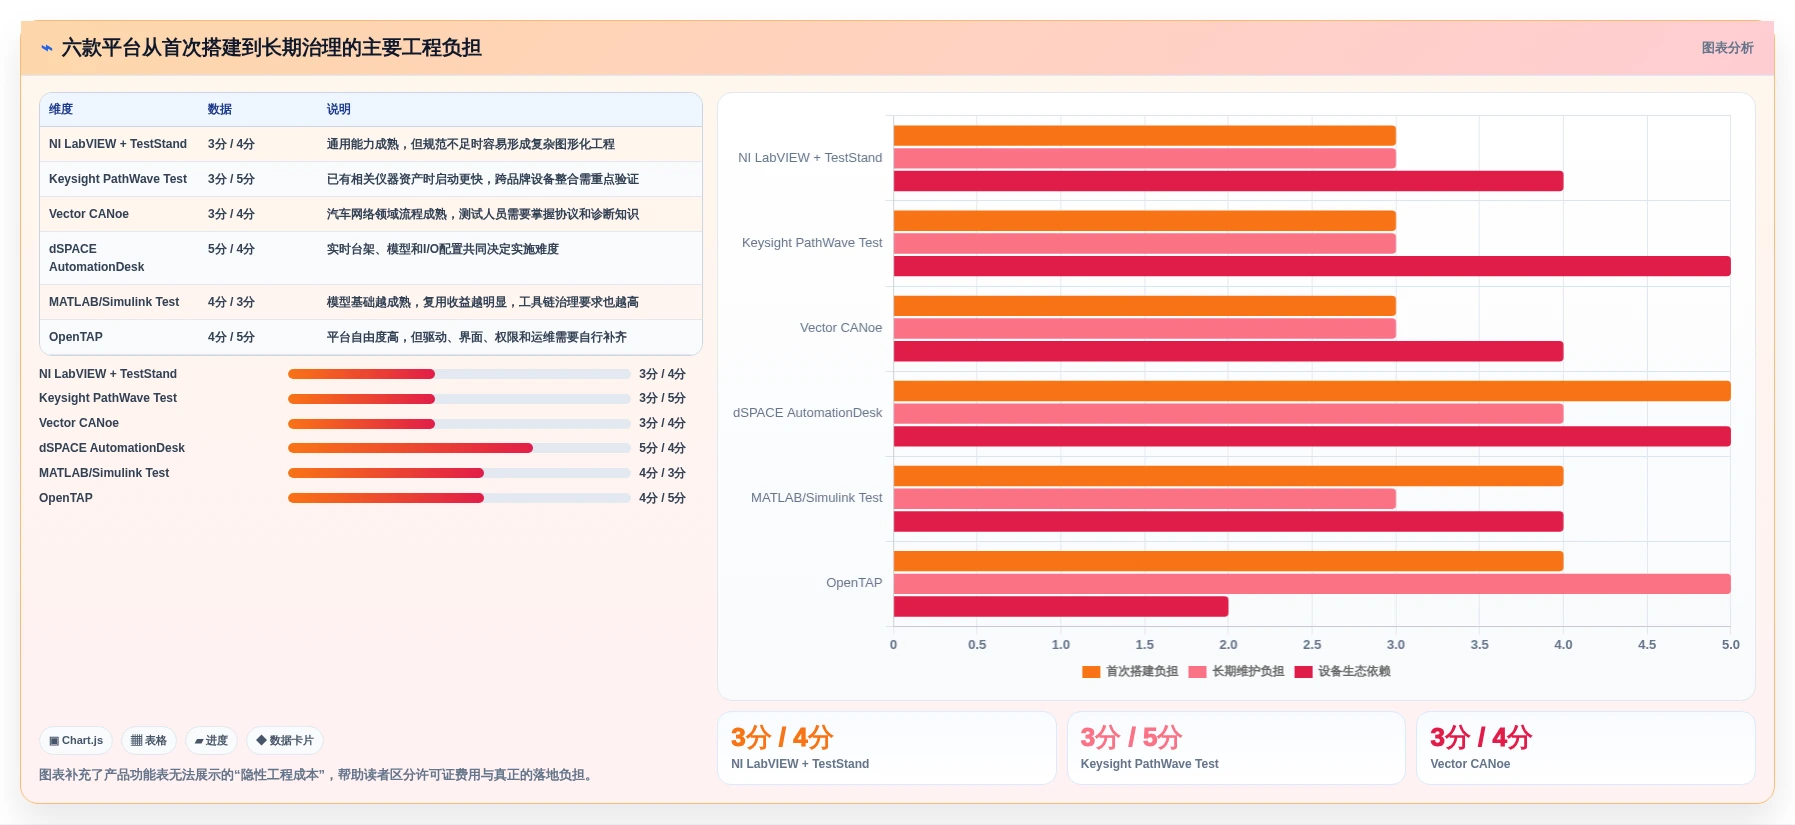Click the footer note about 隐性工程成本
The width and height of the screenshot is (1795, 825).
tap(318, 775)
